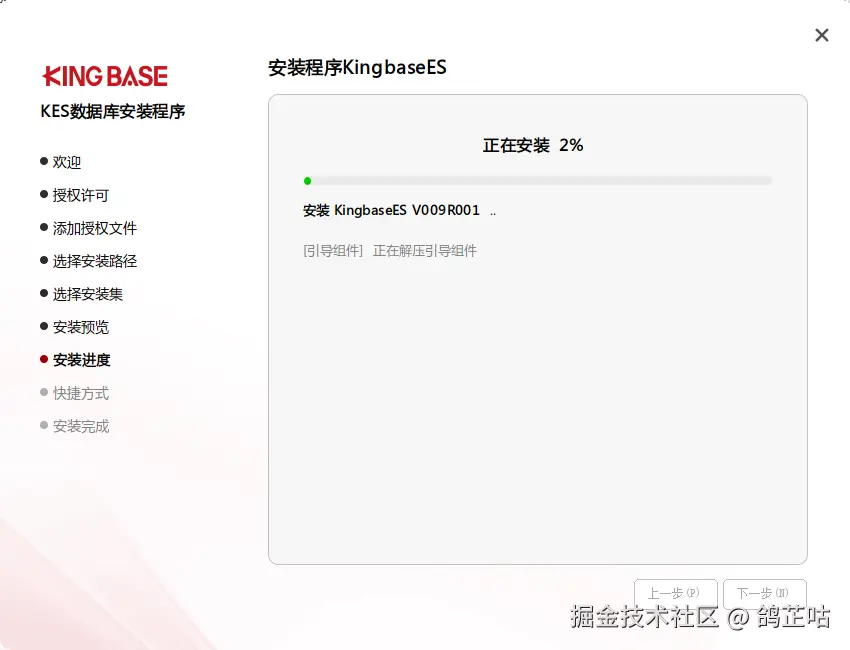
Task: Close the KingbaseES installer window
Action: tap(822, 35)
